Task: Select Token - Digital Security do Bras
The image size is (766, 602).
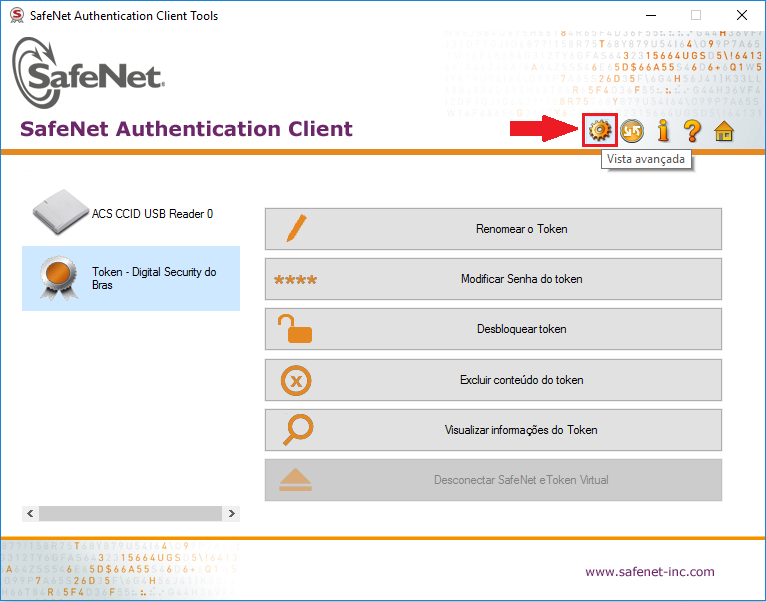Action: point(131,278)
